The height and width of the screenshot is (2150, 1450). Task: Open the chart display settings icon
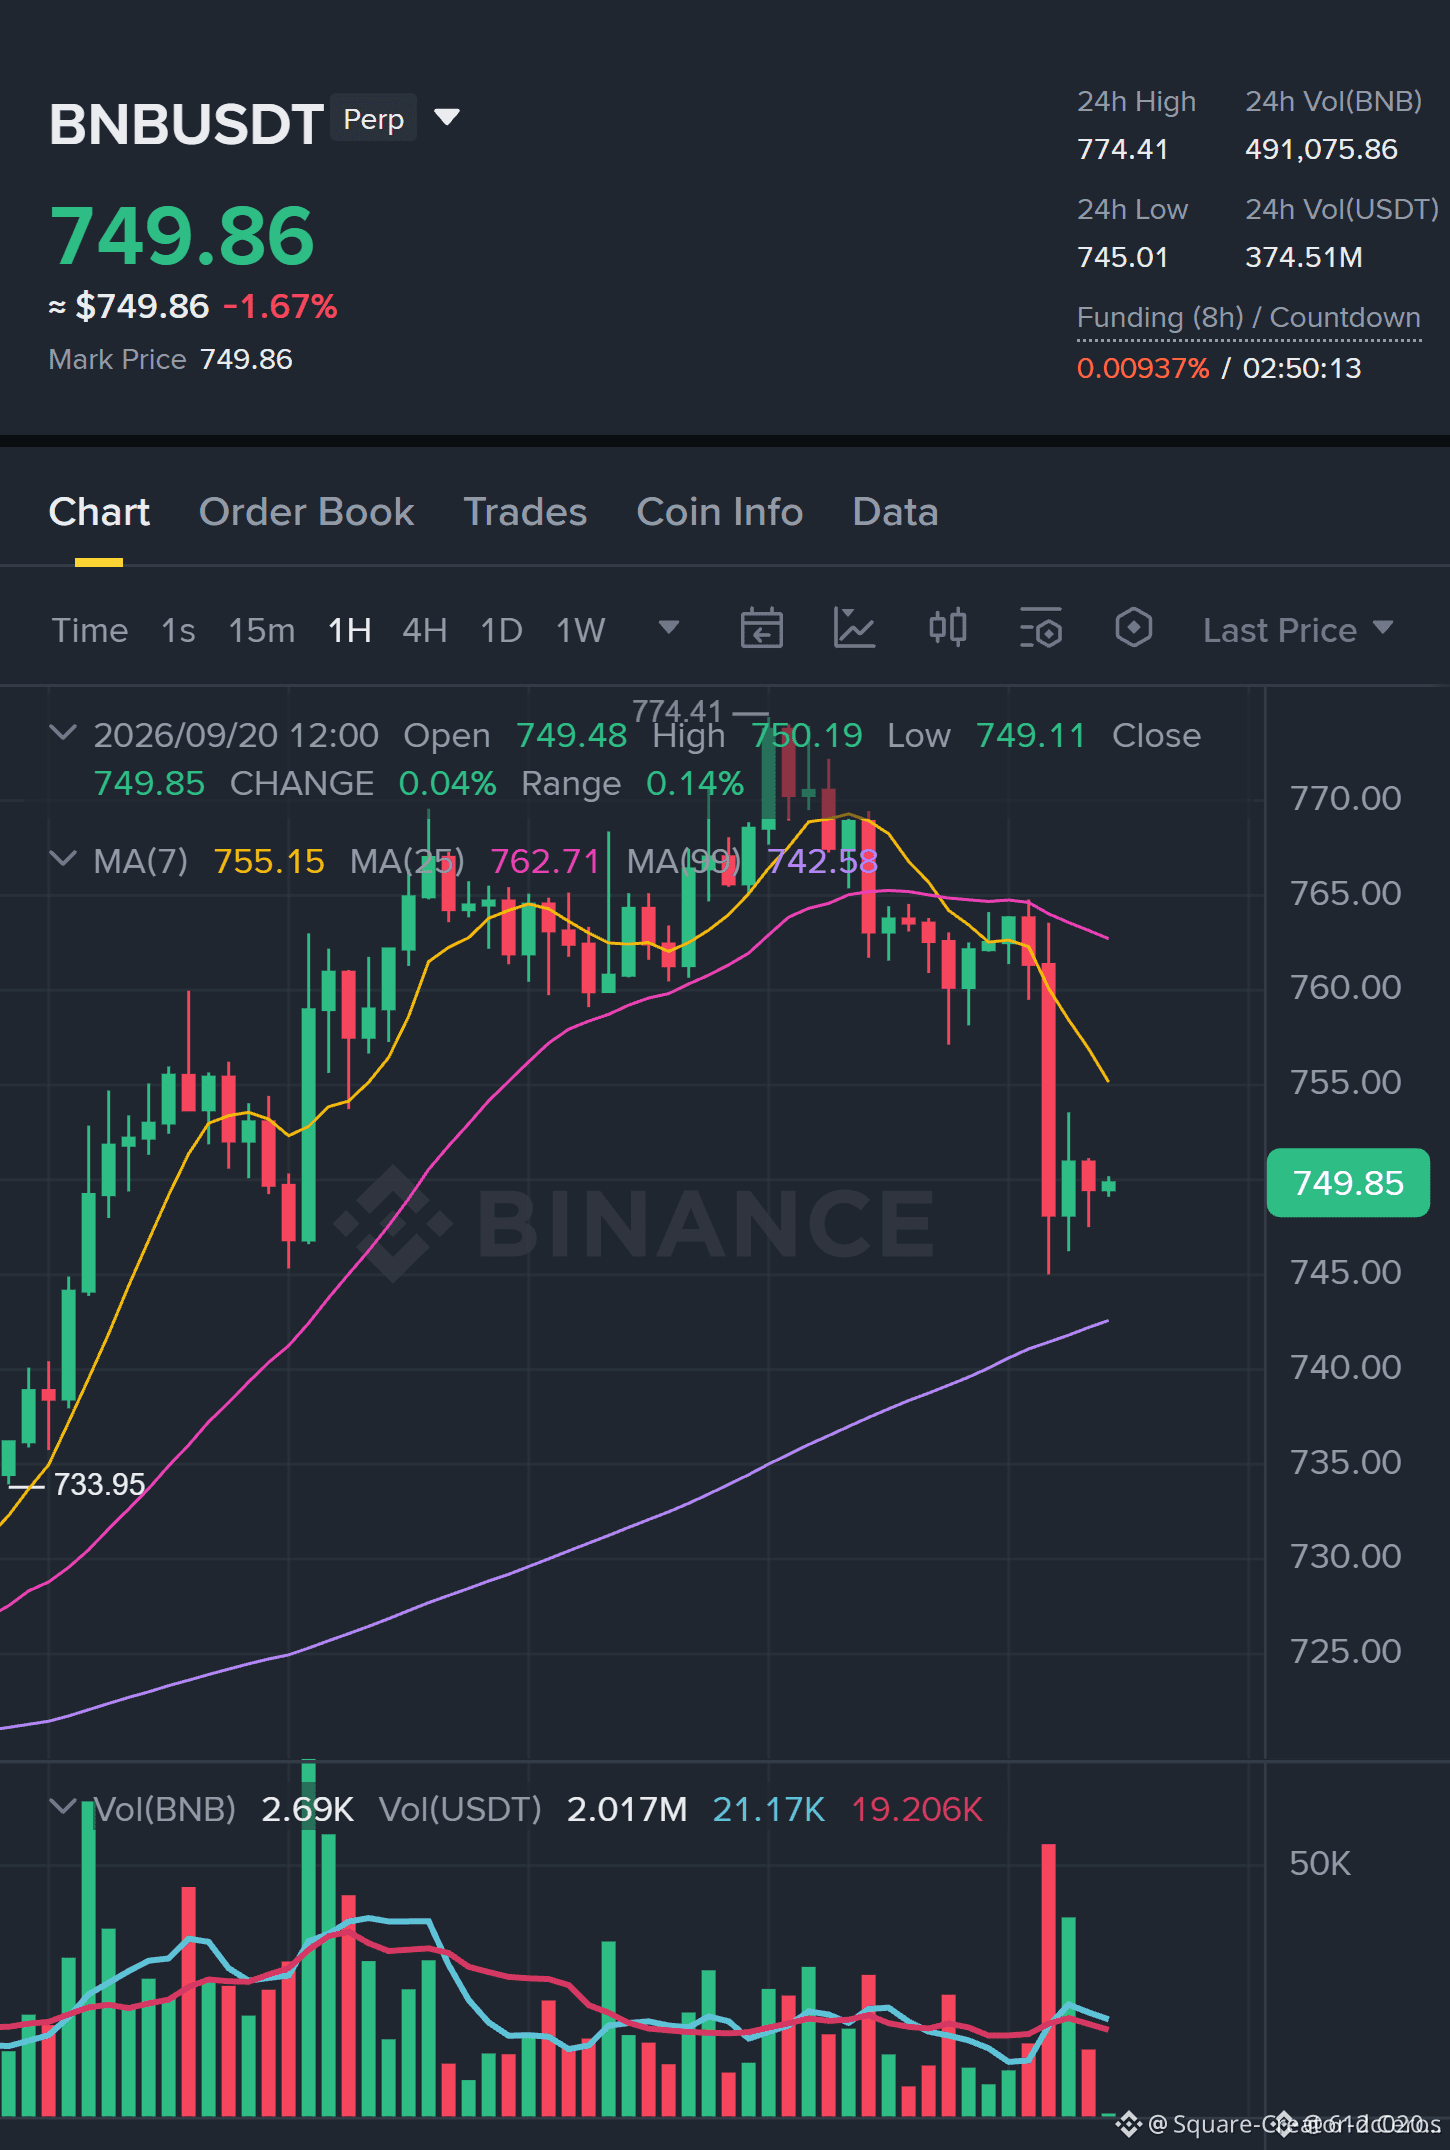tap(1040, 629)
